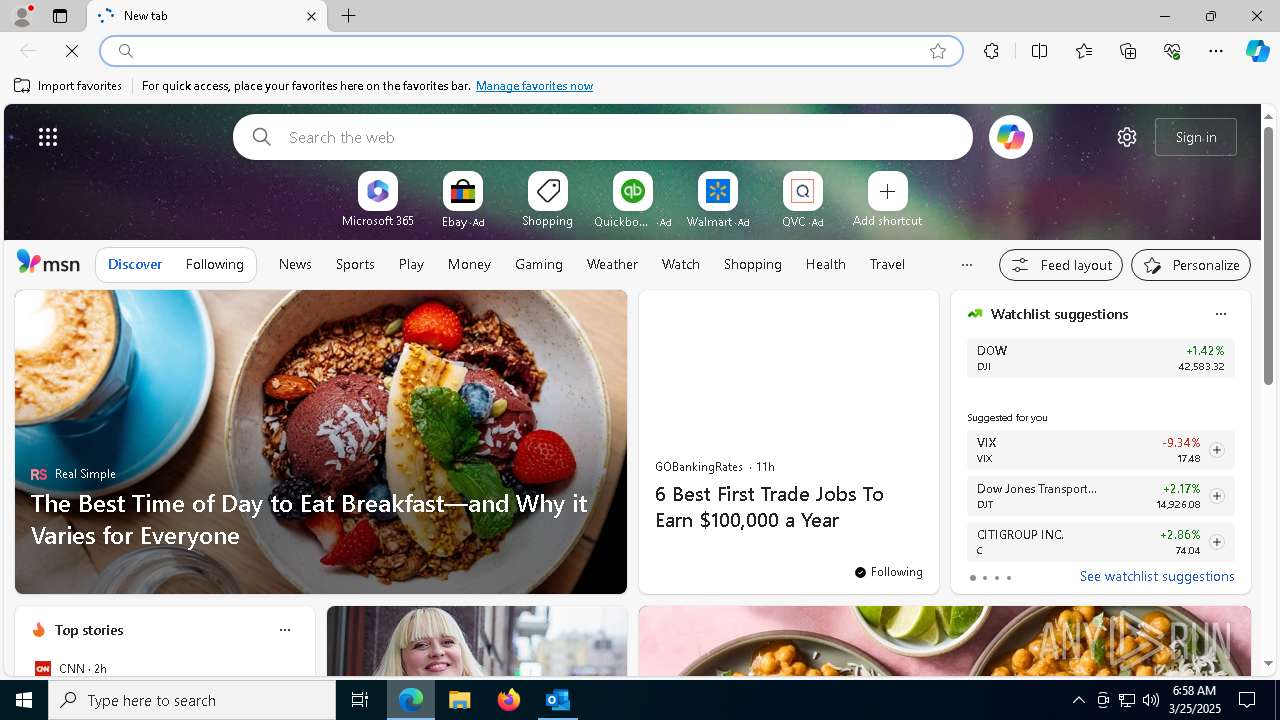The width and height of the screenshot is (1280, 720).
Task: Go to the msn logo home
Action: (48, 263)
